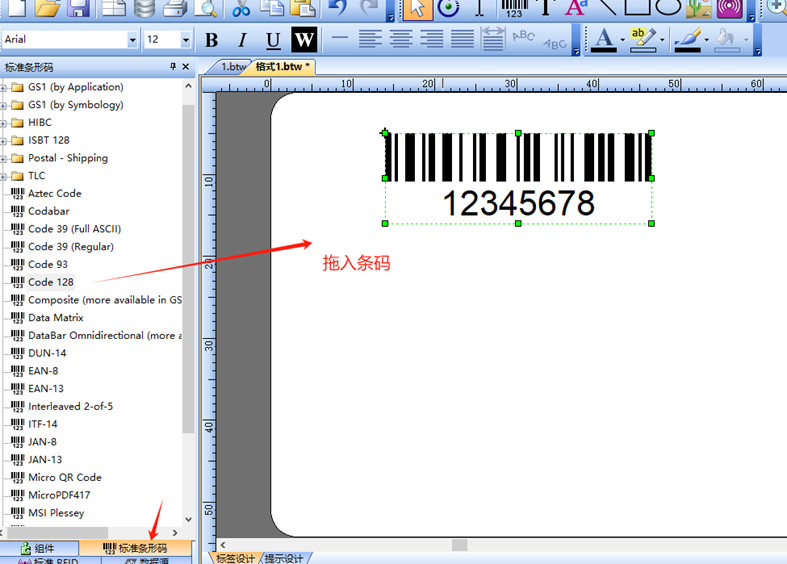Paste from clipboard with the paste icon
The width and height of the screenshot is (787, 564).
[303, 8]
